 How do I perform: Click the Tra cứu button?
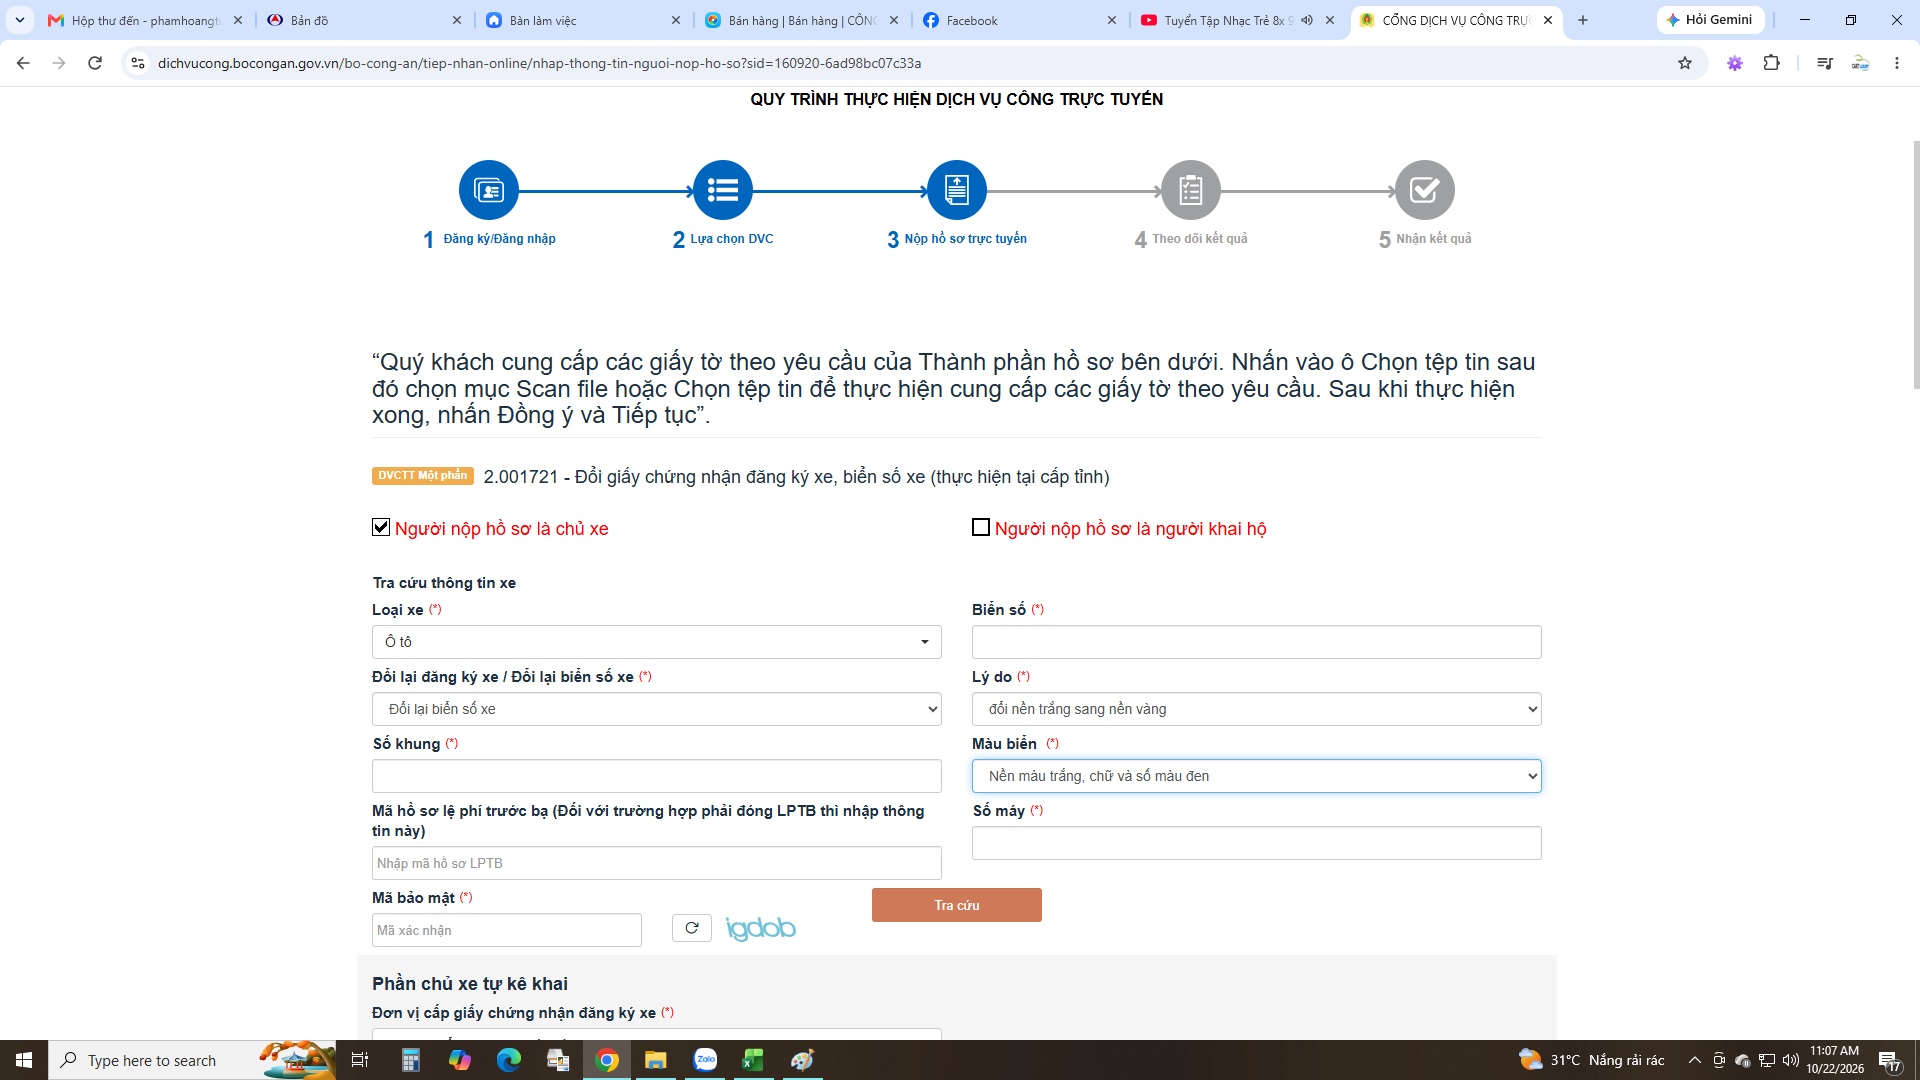tap(956, 905)
